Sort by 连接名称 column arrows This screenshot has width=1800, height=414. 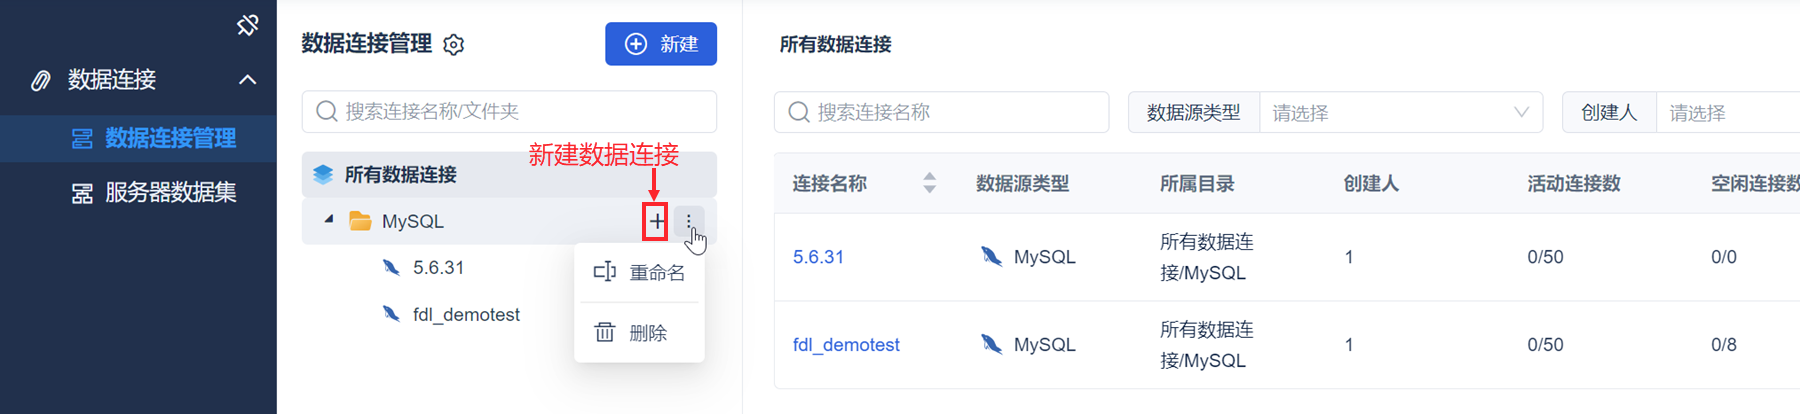pos(930,183)
